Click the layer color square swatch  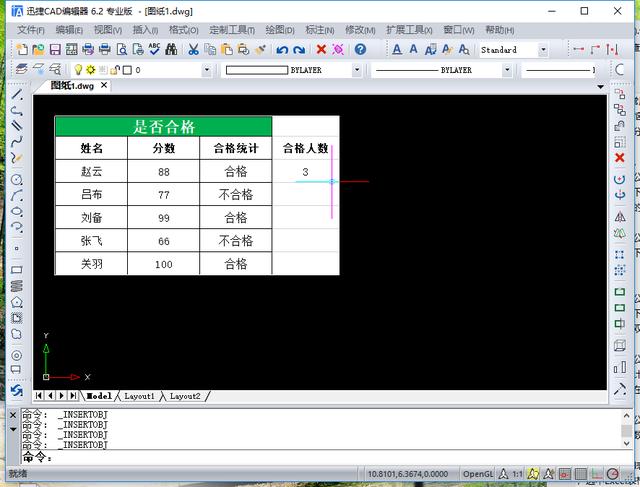coord(127,70)
